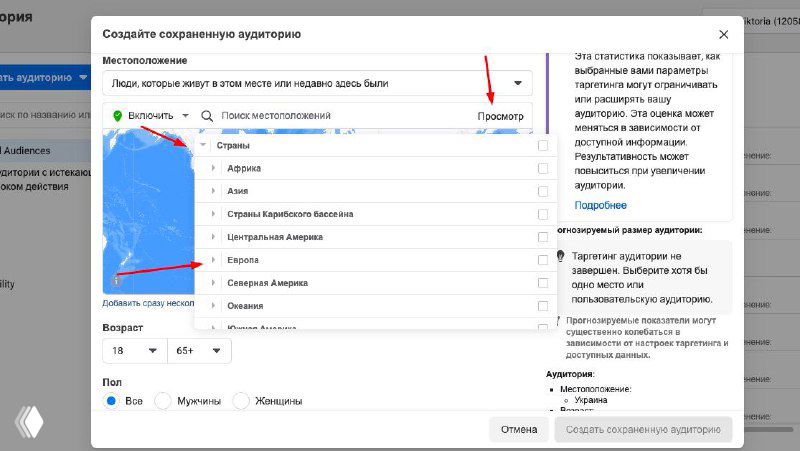
Task: Click background audience name search field
Action: pos(45,115)
